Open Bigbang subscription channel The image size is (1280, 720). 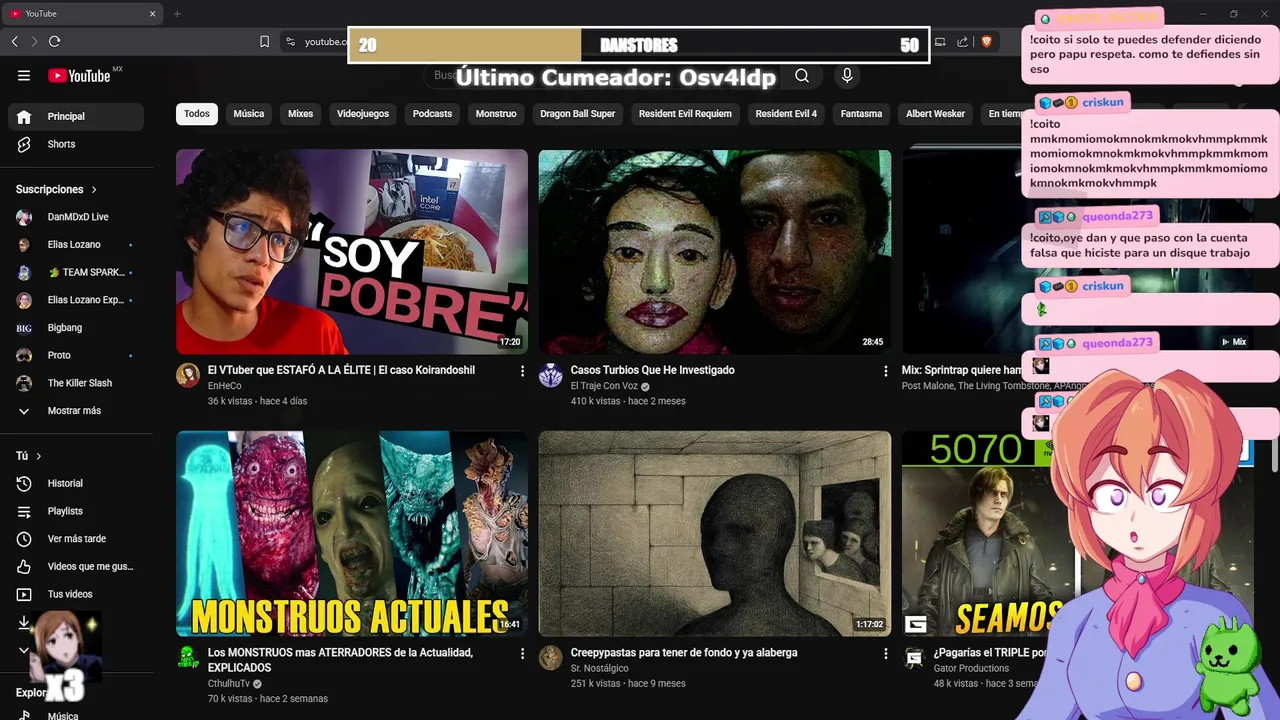coord(76,328)
